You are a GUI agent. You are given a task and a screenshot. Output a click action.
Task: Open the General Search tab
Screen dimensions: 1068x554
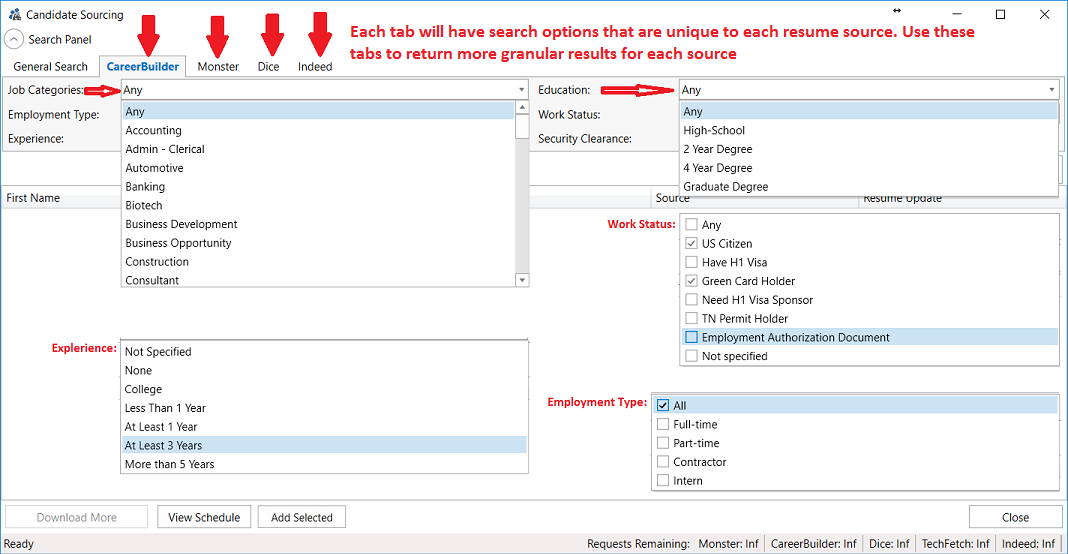[50, 67]
